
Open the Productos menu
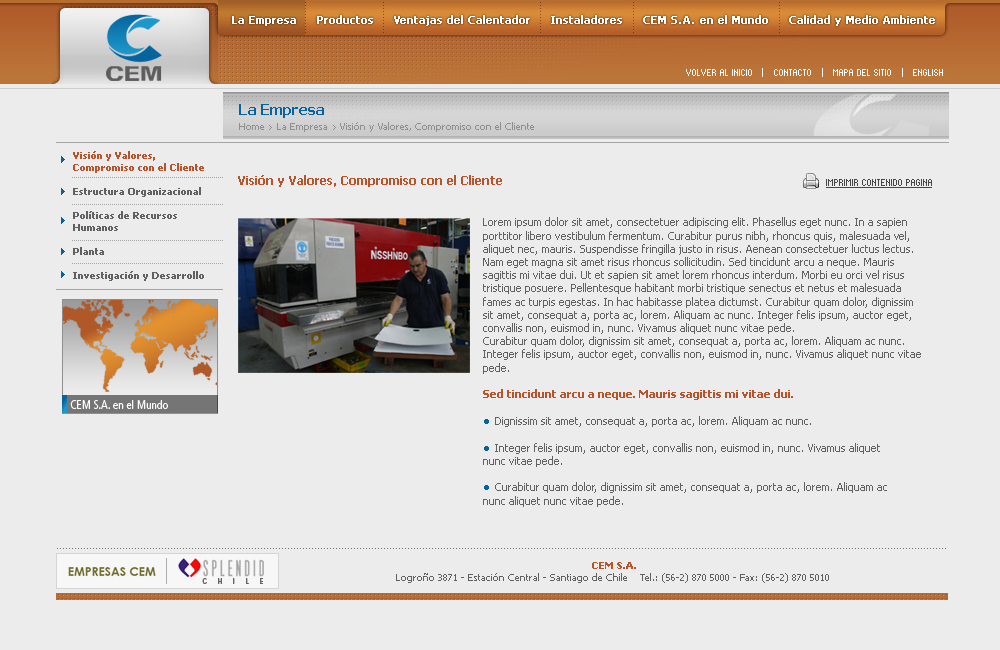345,20
